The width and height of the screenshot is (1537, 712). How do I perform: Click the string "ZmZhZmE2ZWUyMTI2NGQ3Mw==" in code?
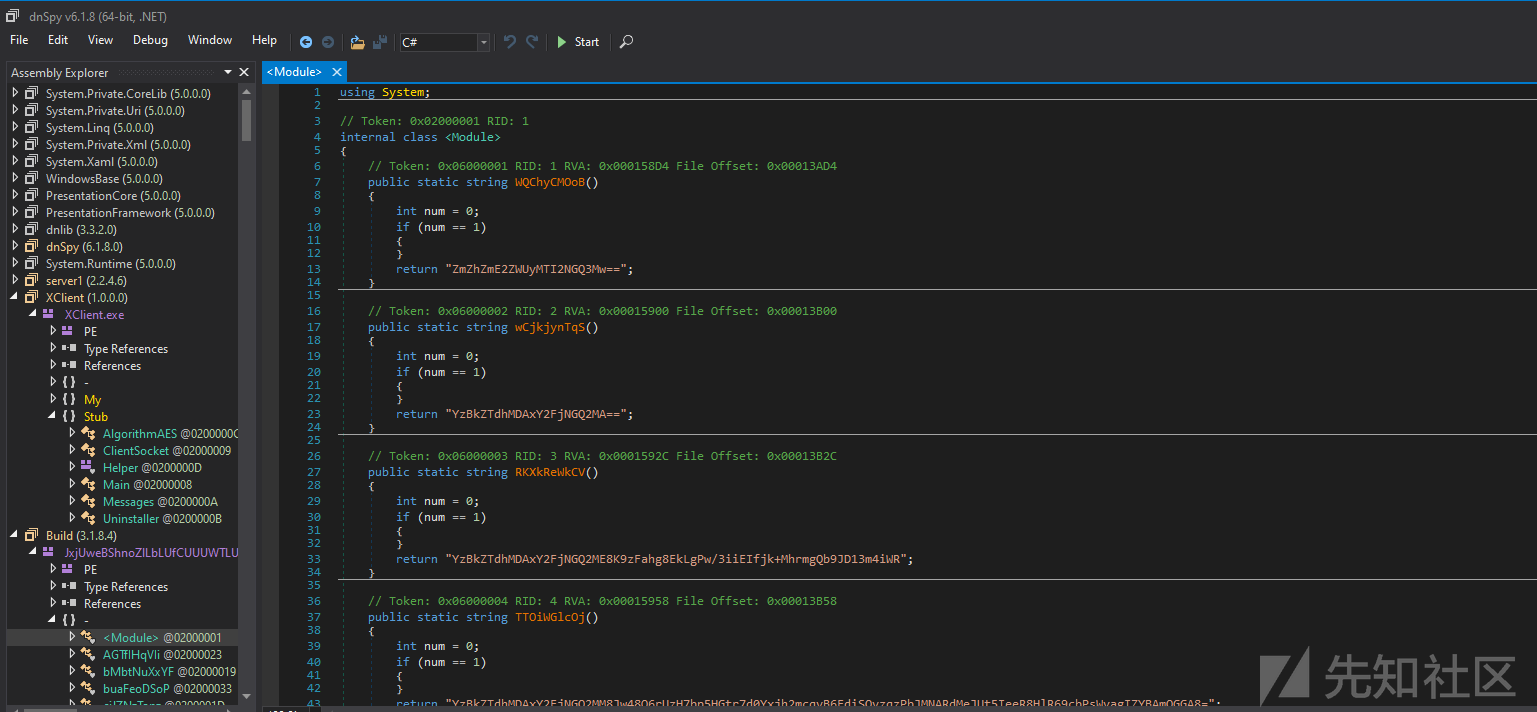point(538,269)
